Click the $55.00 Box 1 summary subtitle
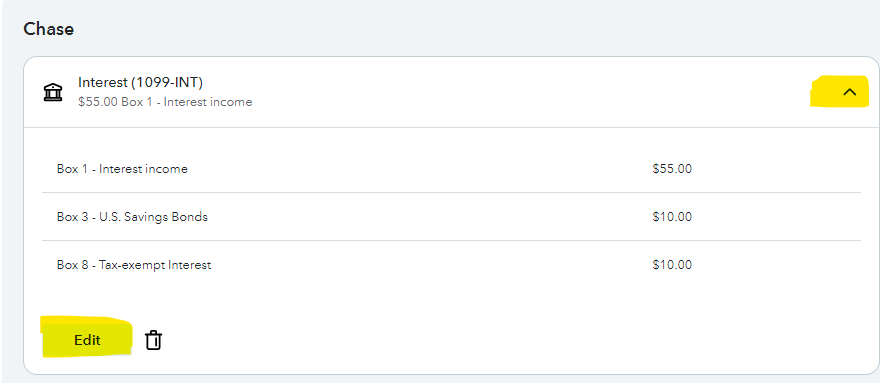 165,102
